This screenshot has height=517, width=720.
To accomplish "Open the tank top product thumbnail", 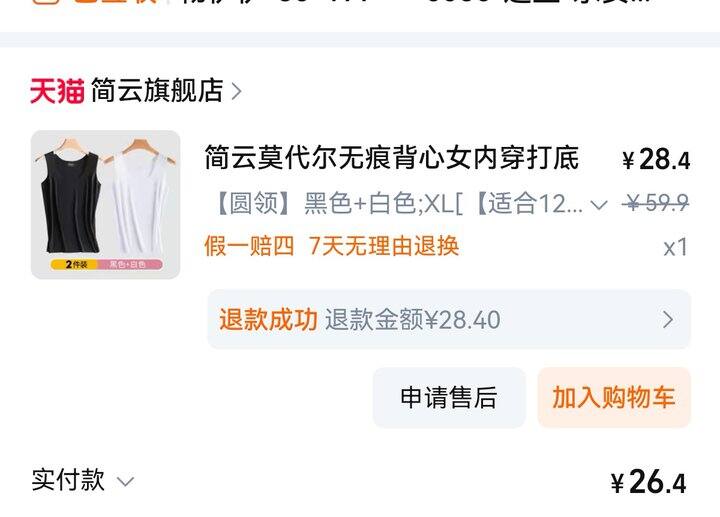I will pyautogui.click(x=105, y=204).
